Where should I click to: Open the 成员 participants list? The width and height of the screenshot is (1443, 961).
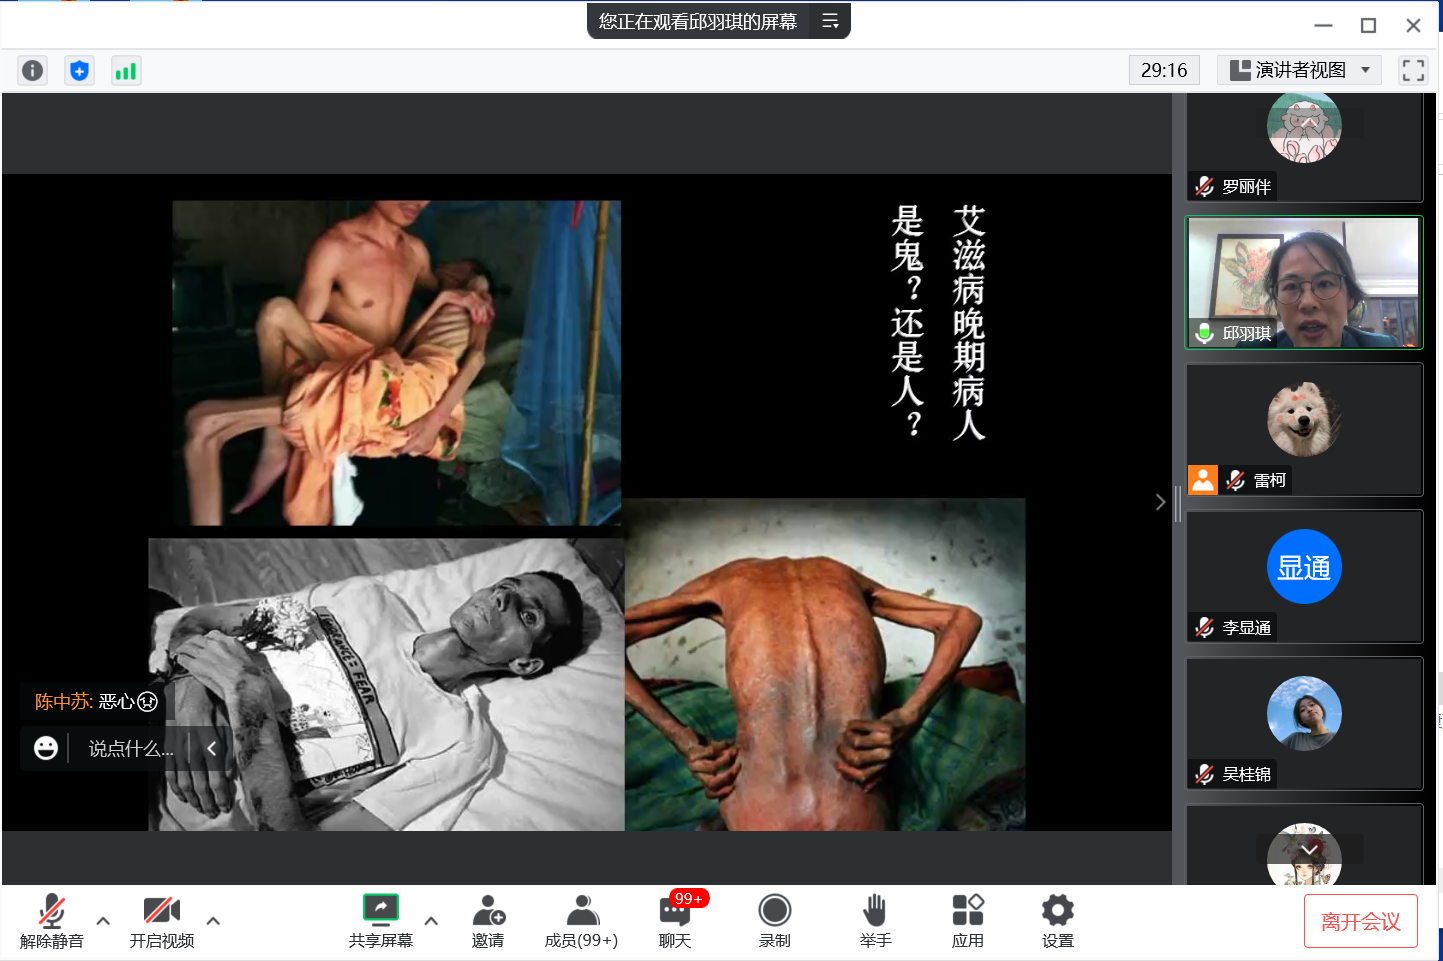581,921
